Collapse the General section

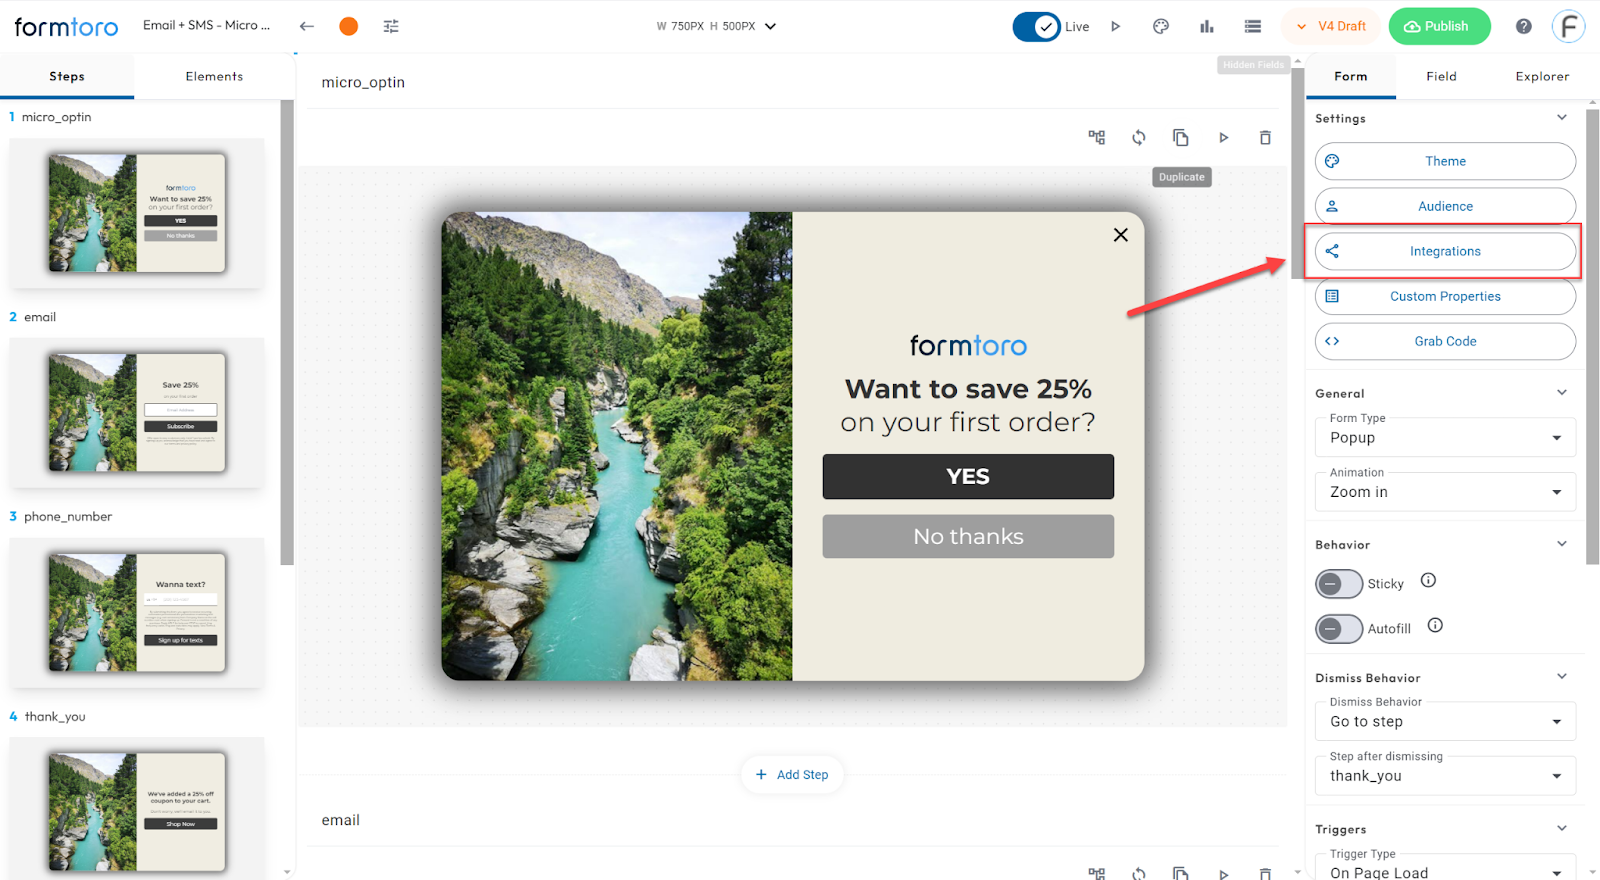tap(1562, 393)
